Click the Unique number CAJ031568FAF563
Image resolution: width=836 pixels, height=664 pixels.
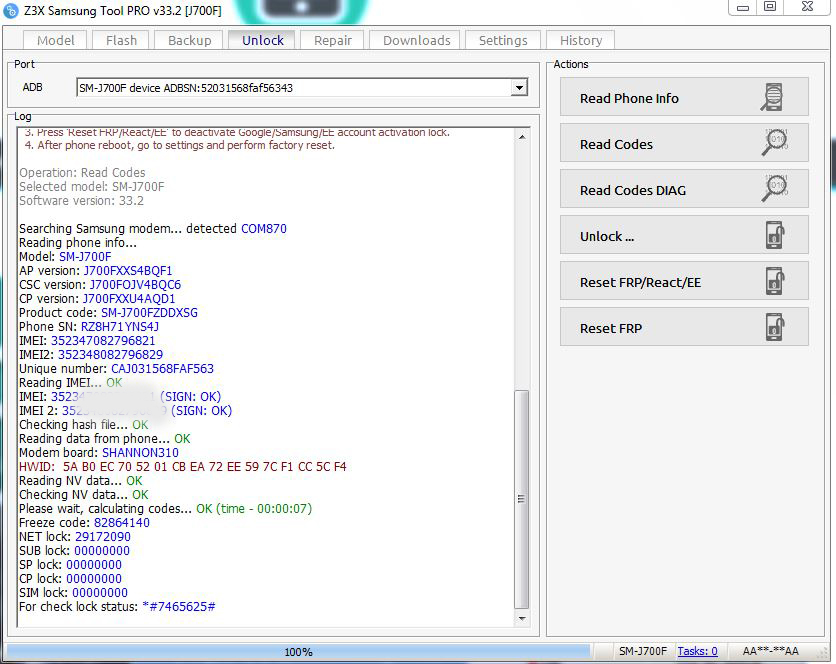coord(162,369)
